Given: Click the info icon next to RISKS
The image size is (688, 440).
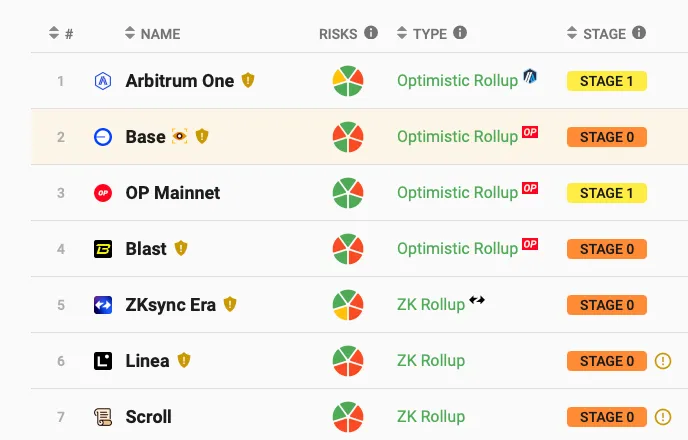Looking at the screenshot, I should 371,33.
